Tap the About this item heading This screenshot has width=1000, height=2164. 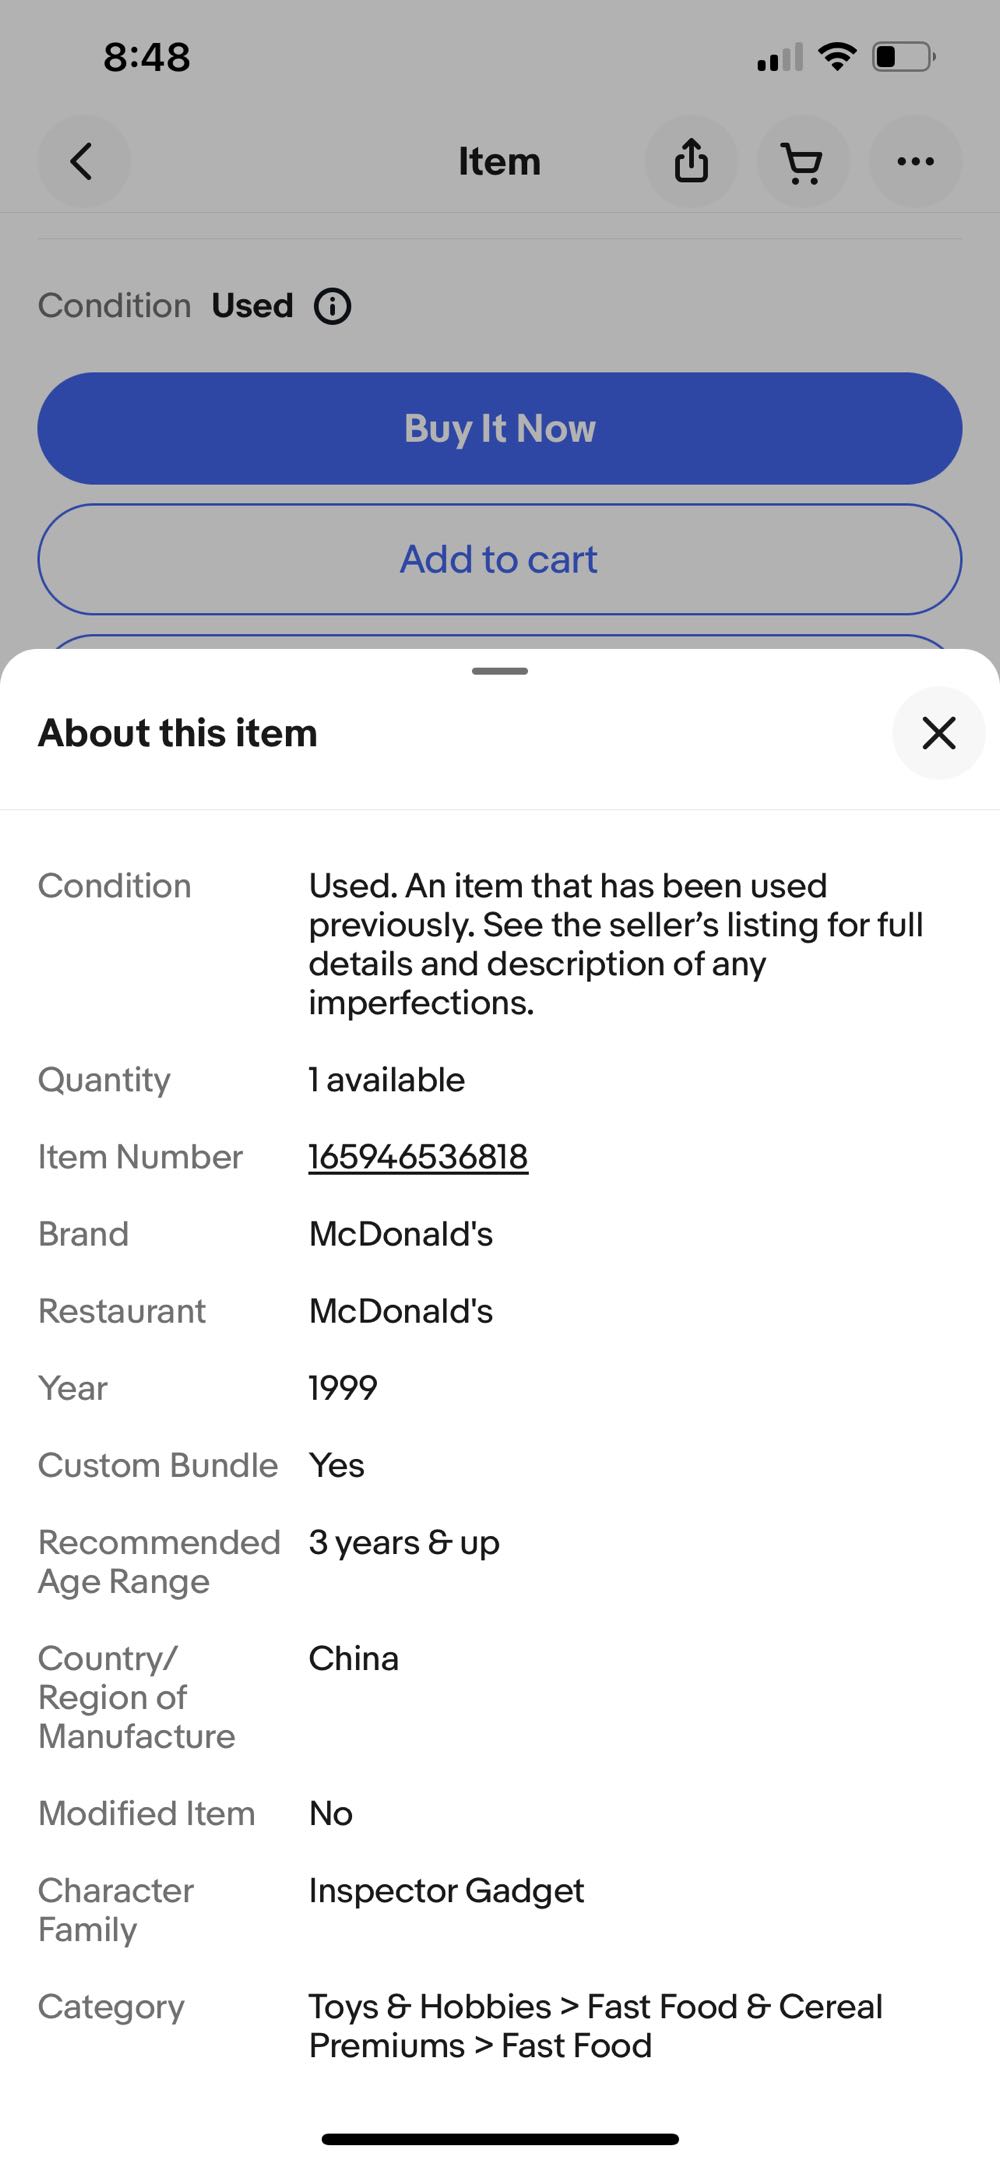(178, 733)
